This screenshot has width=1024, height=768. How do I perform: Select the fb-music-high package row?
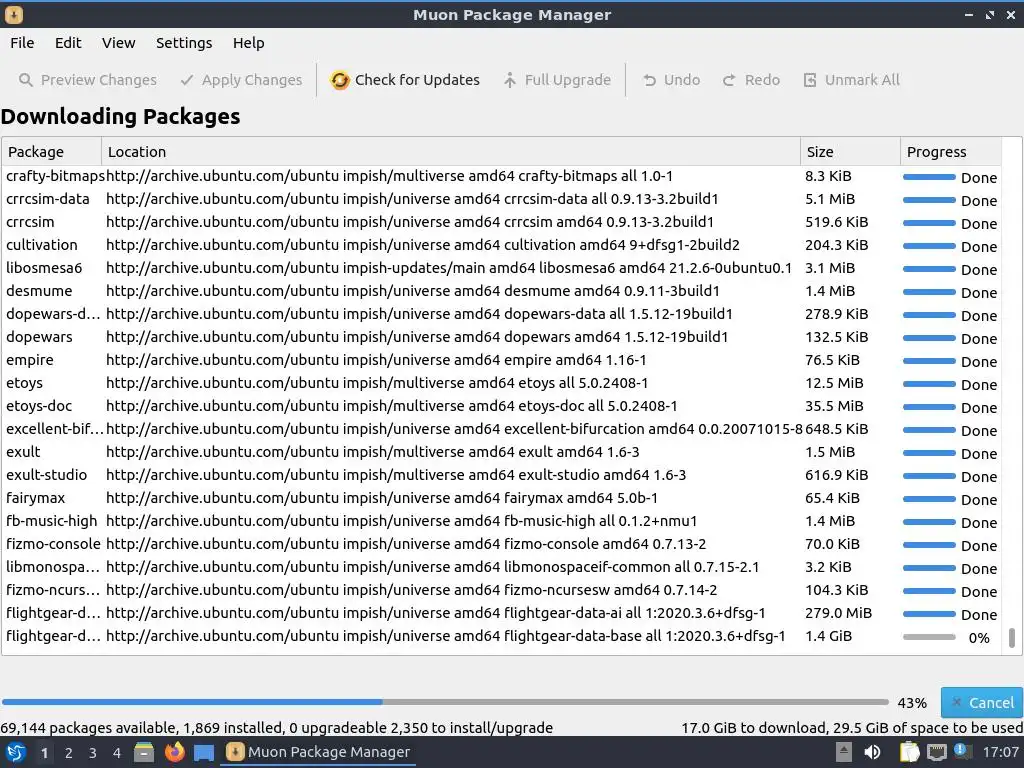coord(501,520)
